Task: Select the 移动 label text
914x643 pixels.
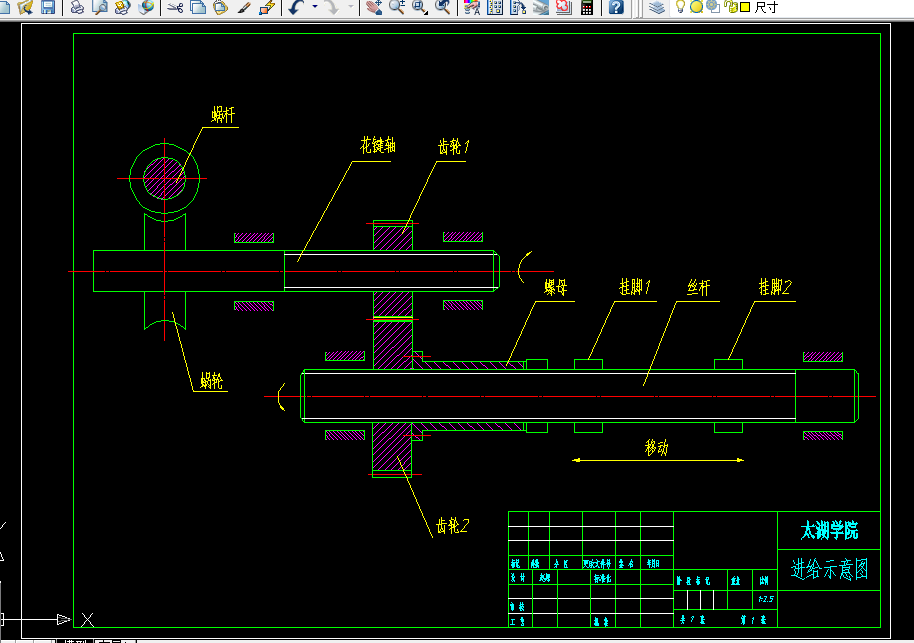Action: tap(656, 447)
